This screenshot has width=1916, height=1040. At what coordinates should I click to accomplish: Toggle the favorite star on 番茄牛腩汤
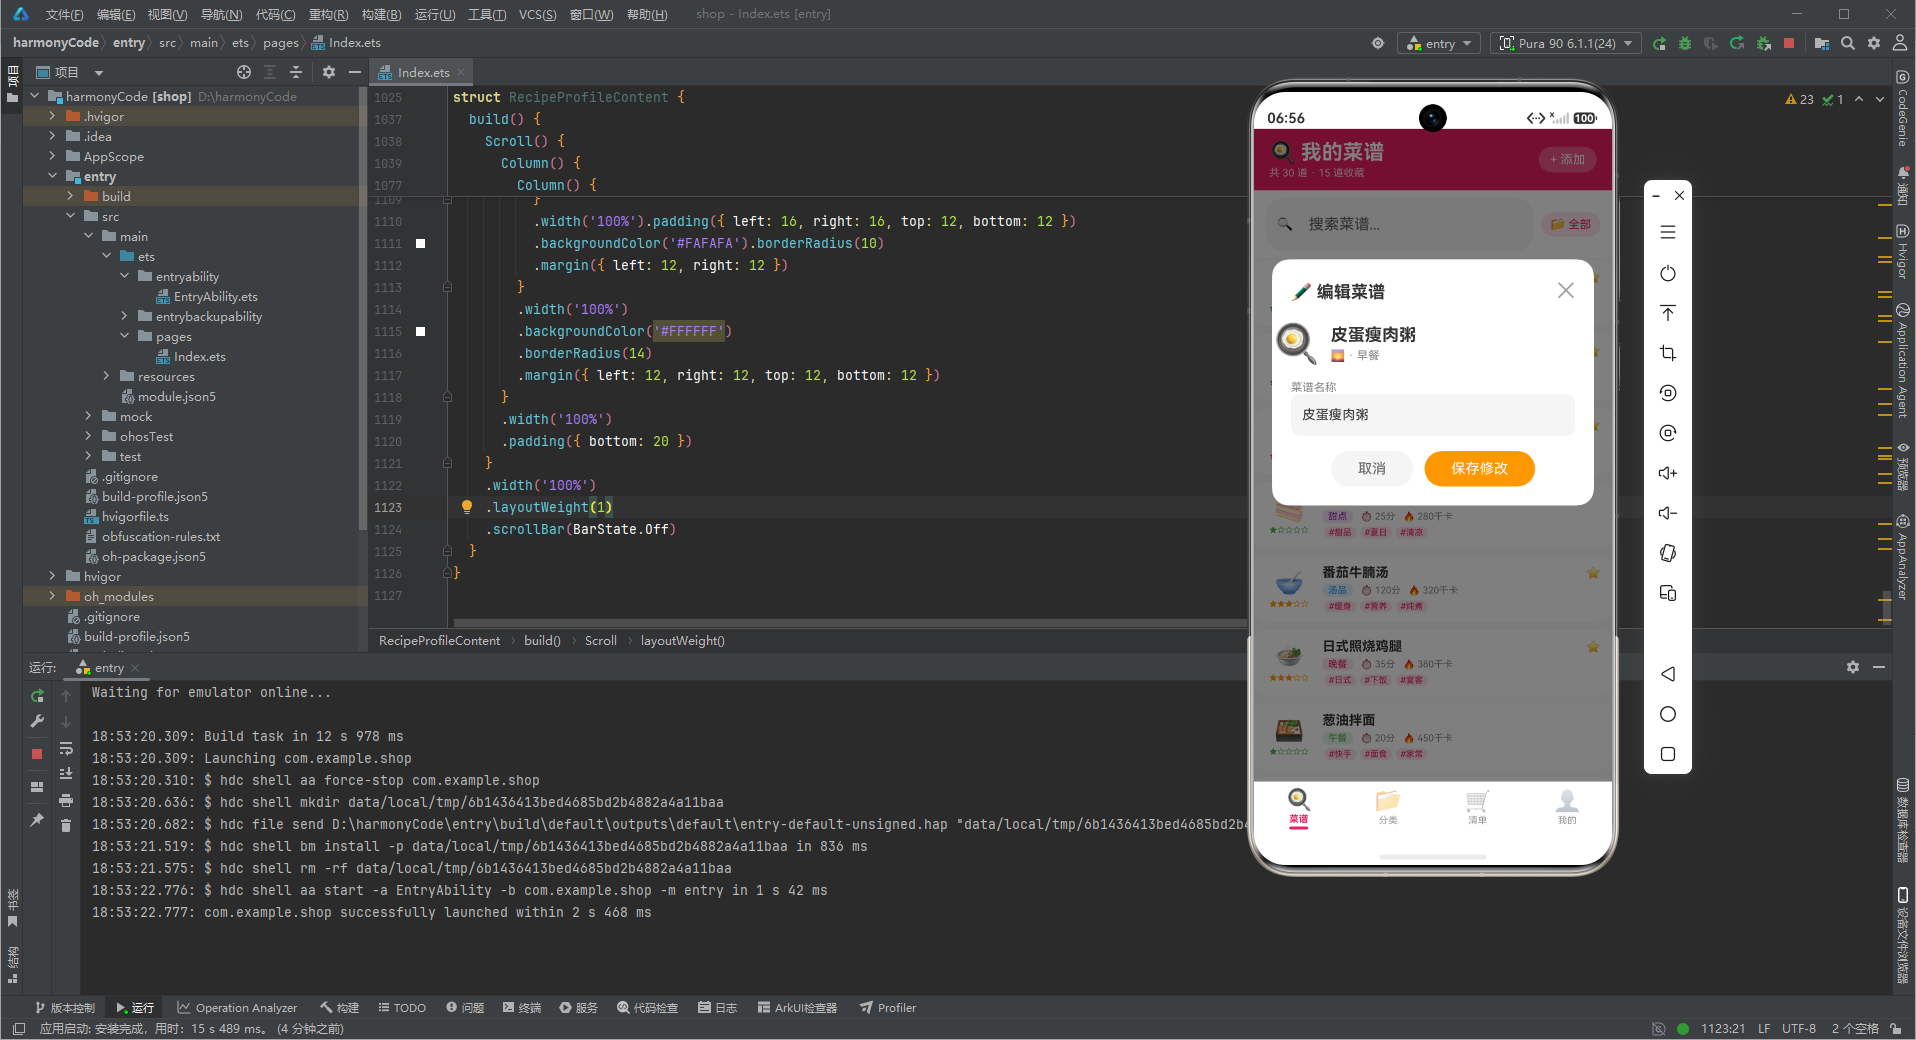click(x=1593, y=573)
